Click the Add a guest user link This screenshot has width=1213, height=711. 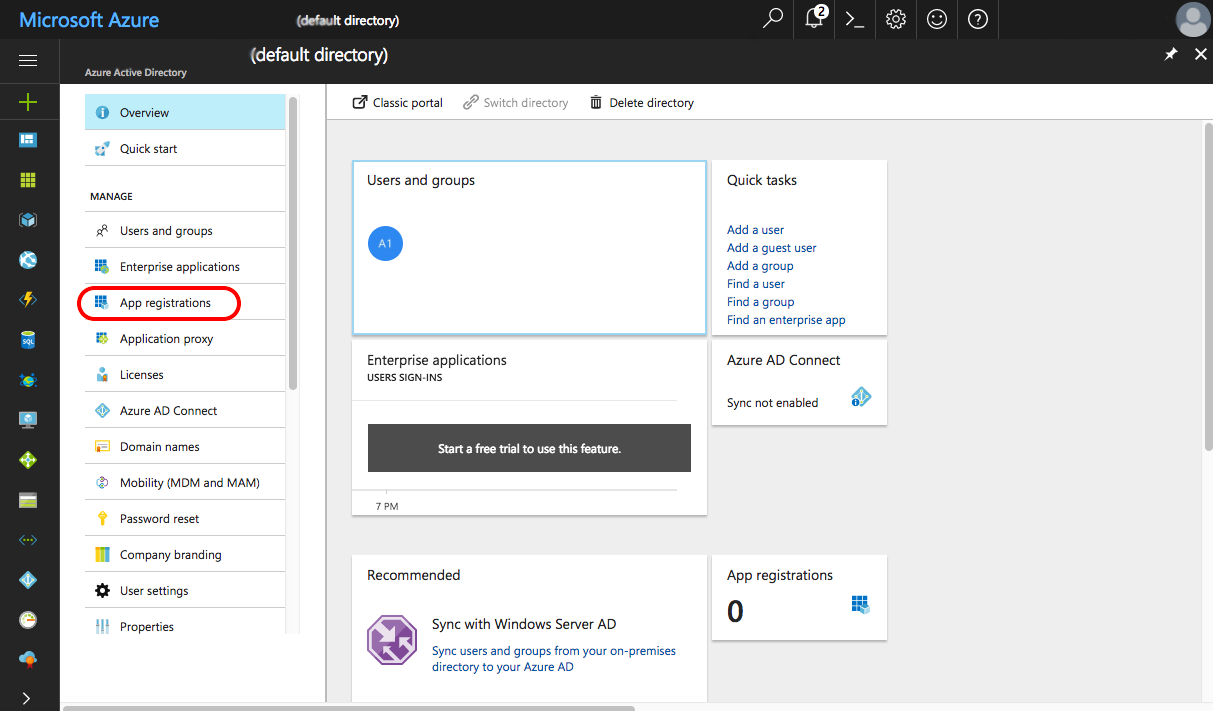click(772, 248)
